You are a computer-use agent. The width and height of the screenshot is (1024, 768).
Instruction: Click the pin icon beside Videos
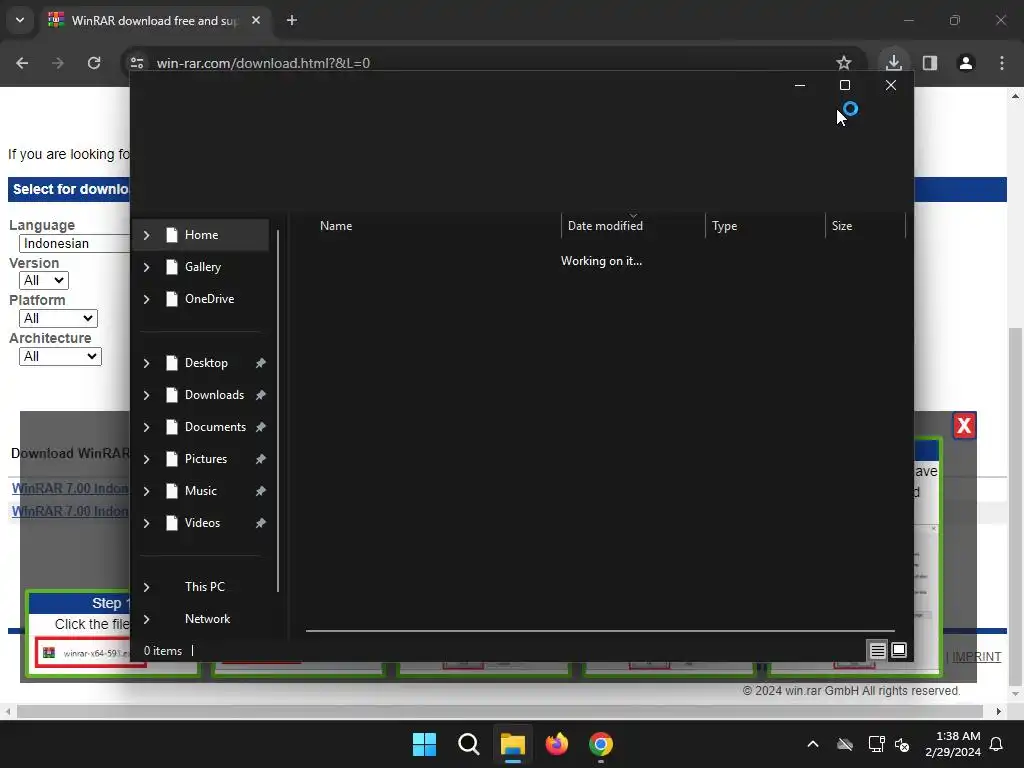[x=261, y=523]
